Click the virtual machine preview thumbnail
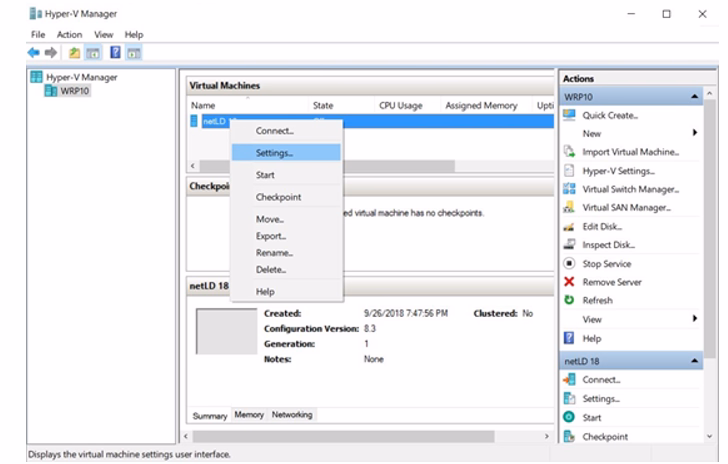 tap(226, 331)
